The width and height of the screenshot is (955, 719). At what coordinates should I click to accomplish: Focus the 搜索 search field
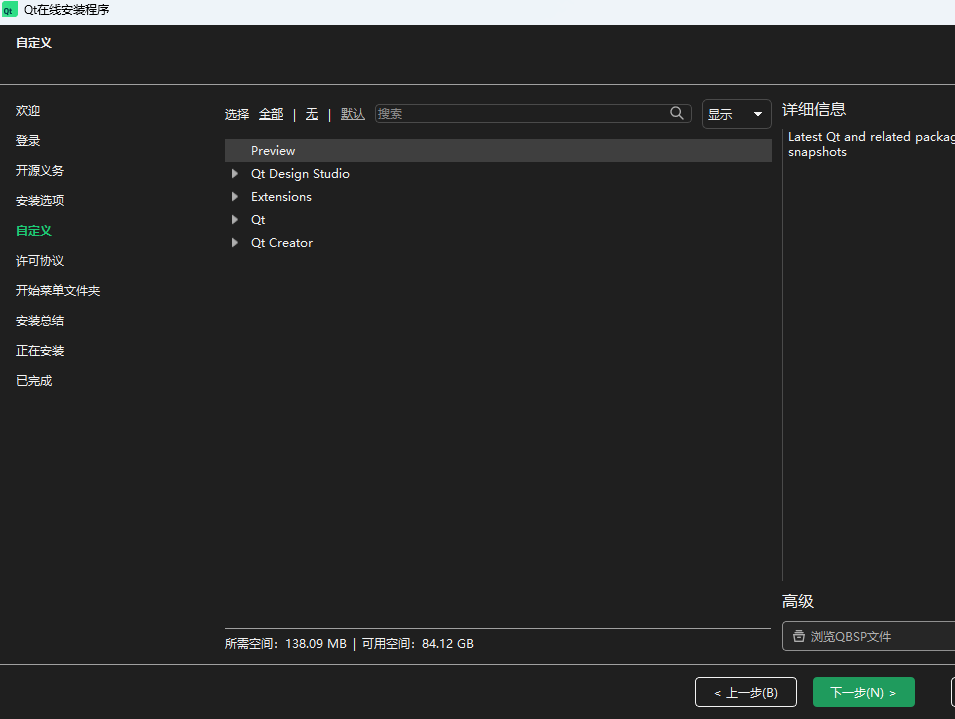[533, 113]
